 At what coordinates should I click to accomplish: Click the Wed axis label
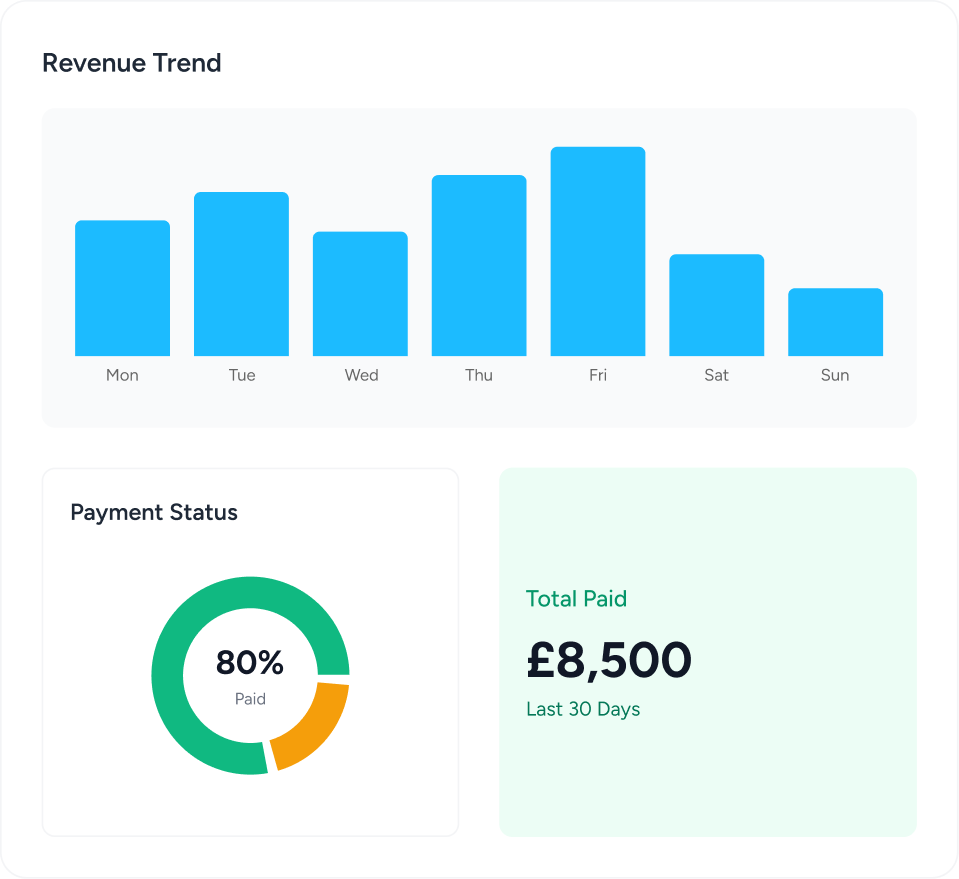[x=361, y=375]
